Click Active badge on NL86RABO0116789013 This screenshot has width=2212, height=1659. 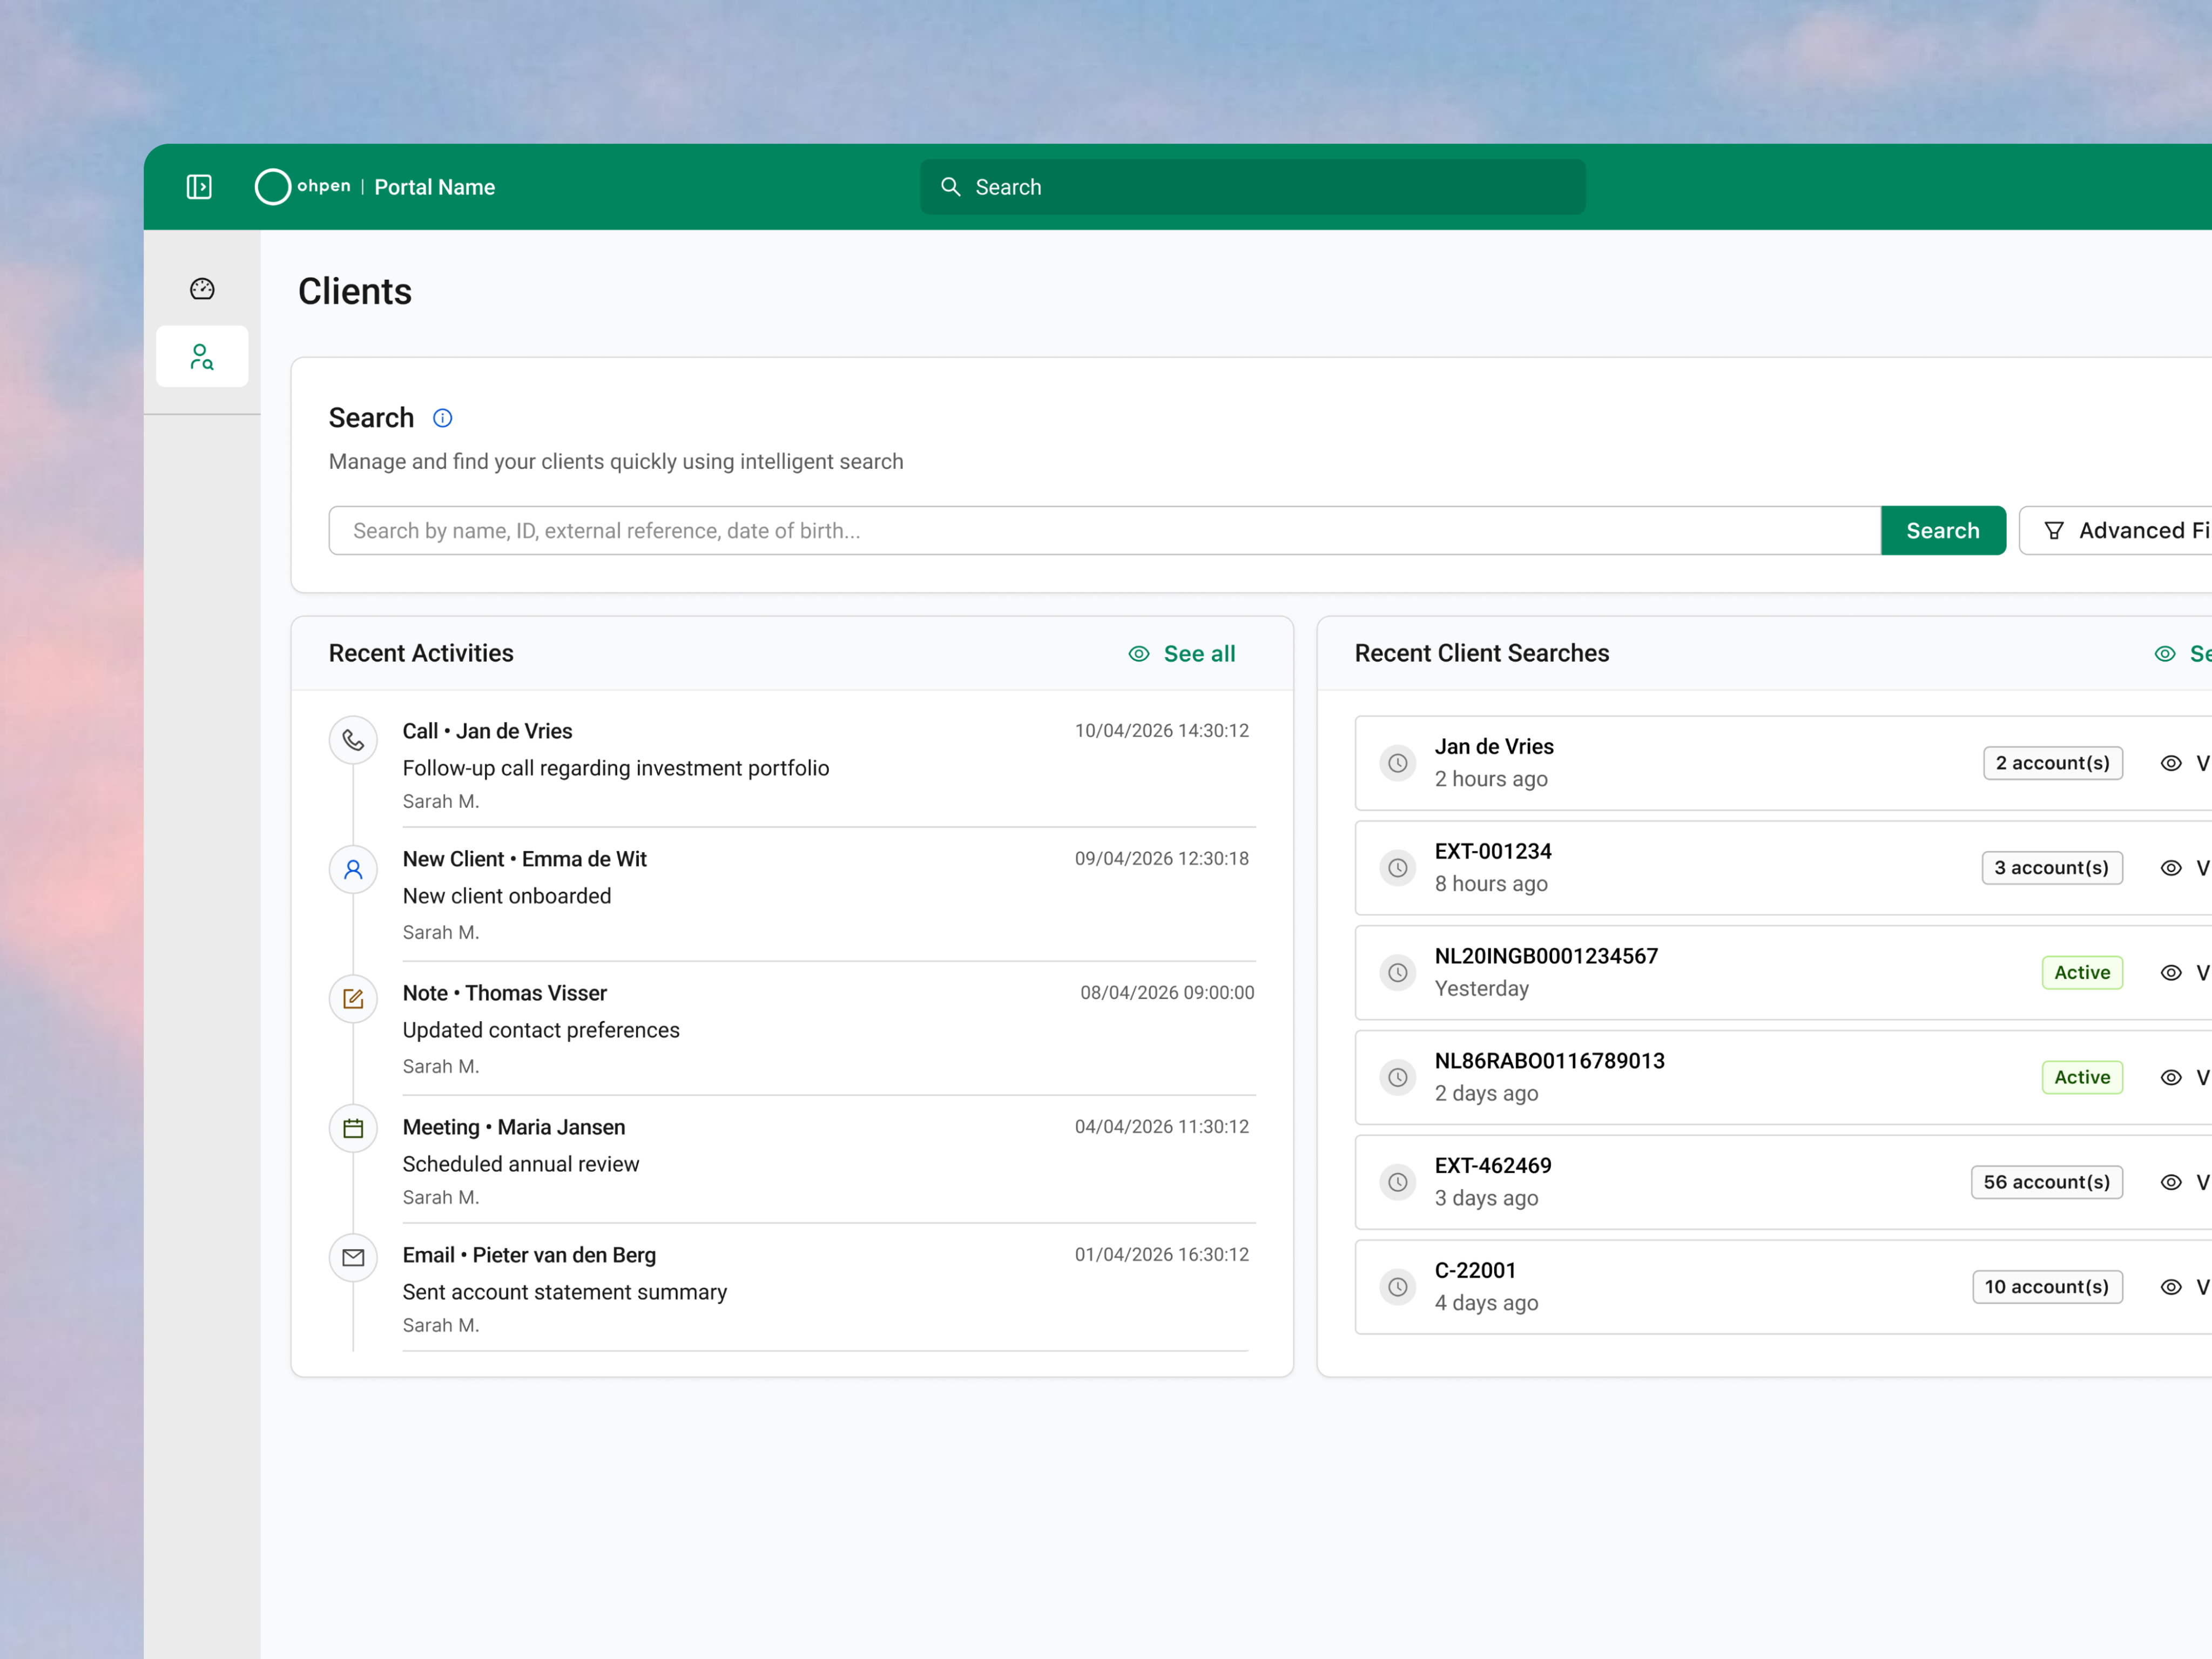2082,1077
